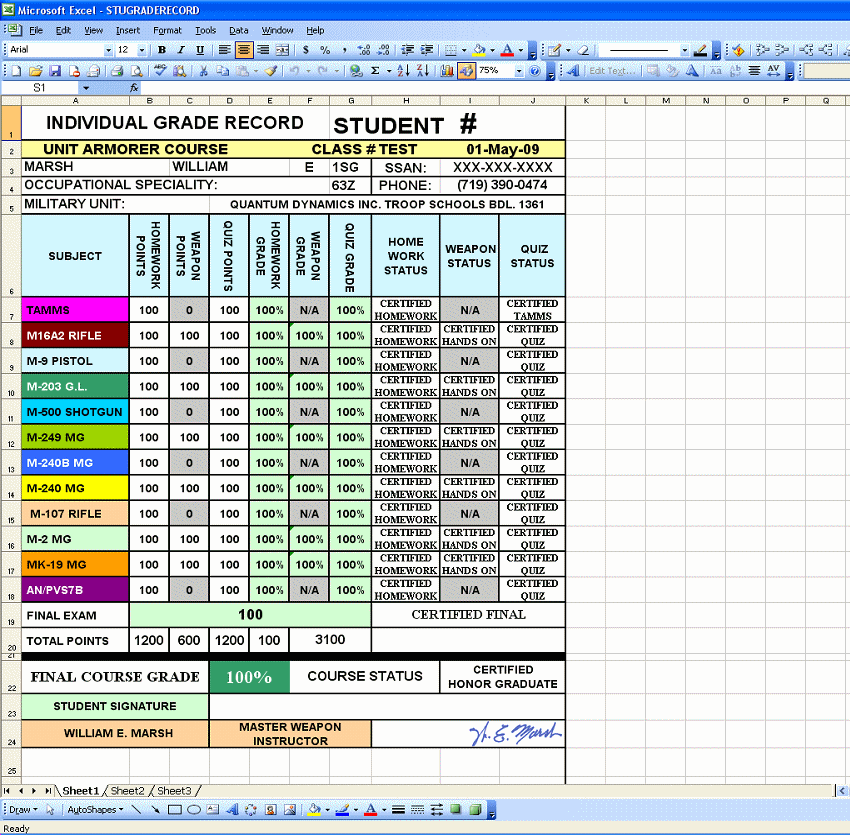Open the File menu
This screenshot has height=835, width=850.
pos(36,30)
